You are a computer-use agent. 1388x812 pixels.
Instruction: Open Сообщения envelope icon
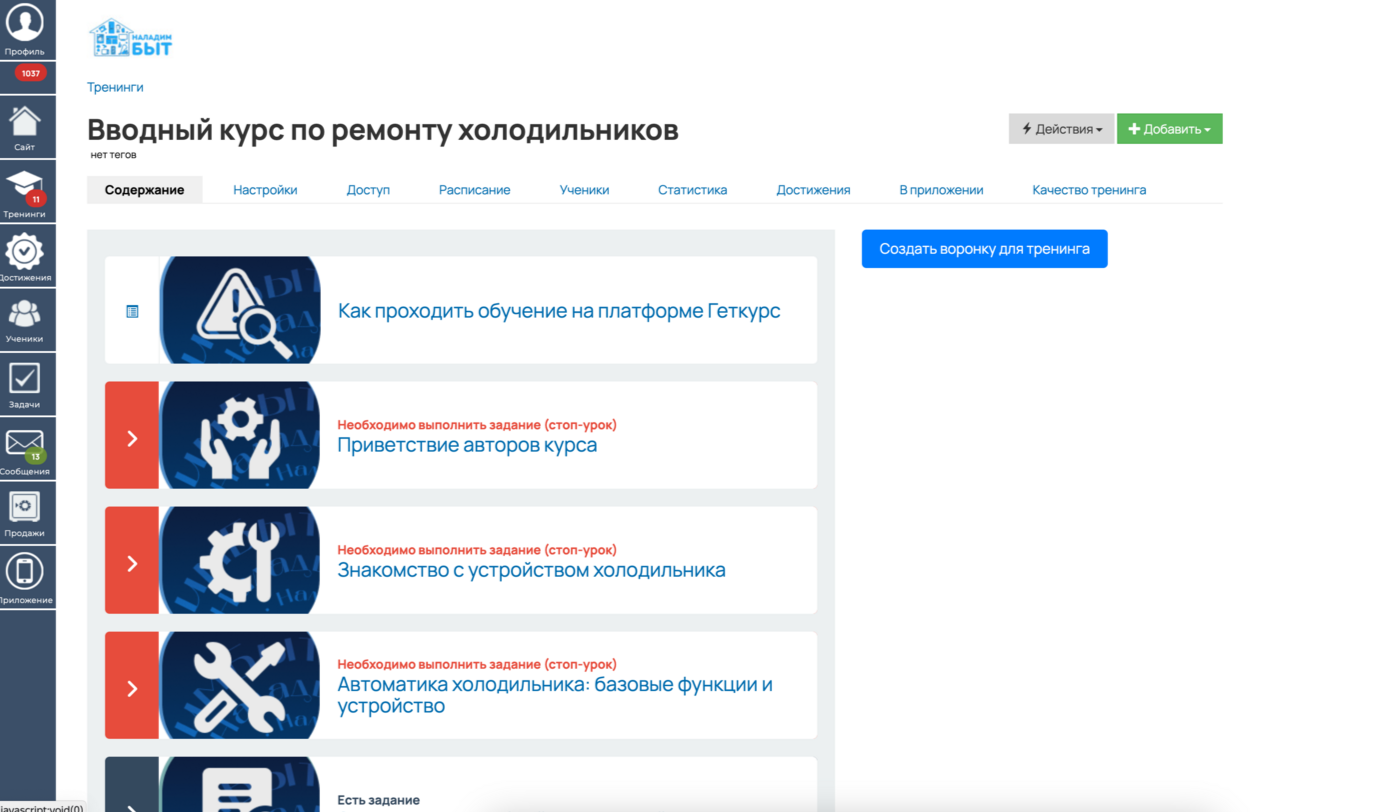tap(24, 443)
